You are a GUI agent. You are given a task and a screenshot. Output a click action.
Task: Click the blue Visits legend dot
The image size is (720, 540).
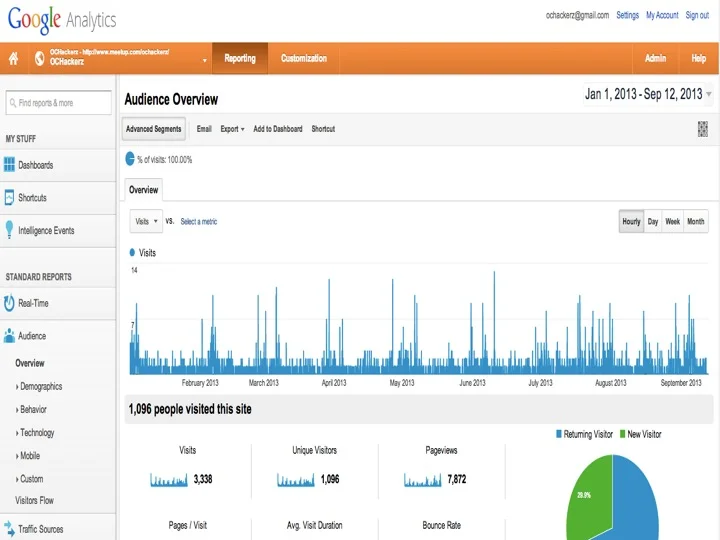[x=132, y=253]
